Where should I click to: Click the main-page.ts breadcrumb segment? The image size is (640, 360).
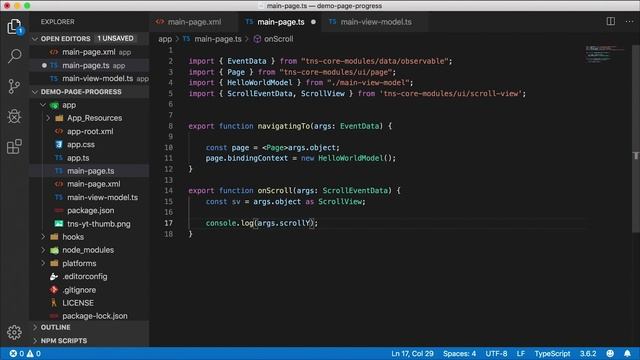tap(218, 39)
